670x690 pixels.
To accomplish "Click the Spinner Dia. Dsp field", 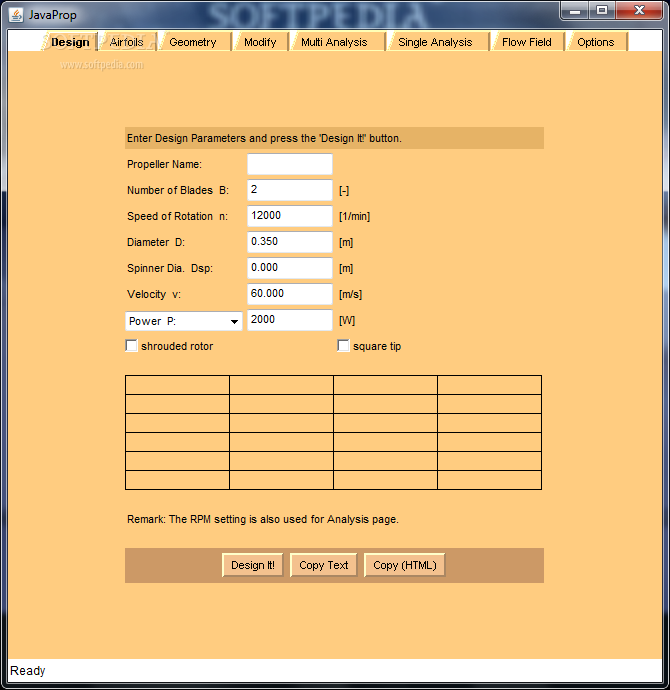I will click(290, 268).
